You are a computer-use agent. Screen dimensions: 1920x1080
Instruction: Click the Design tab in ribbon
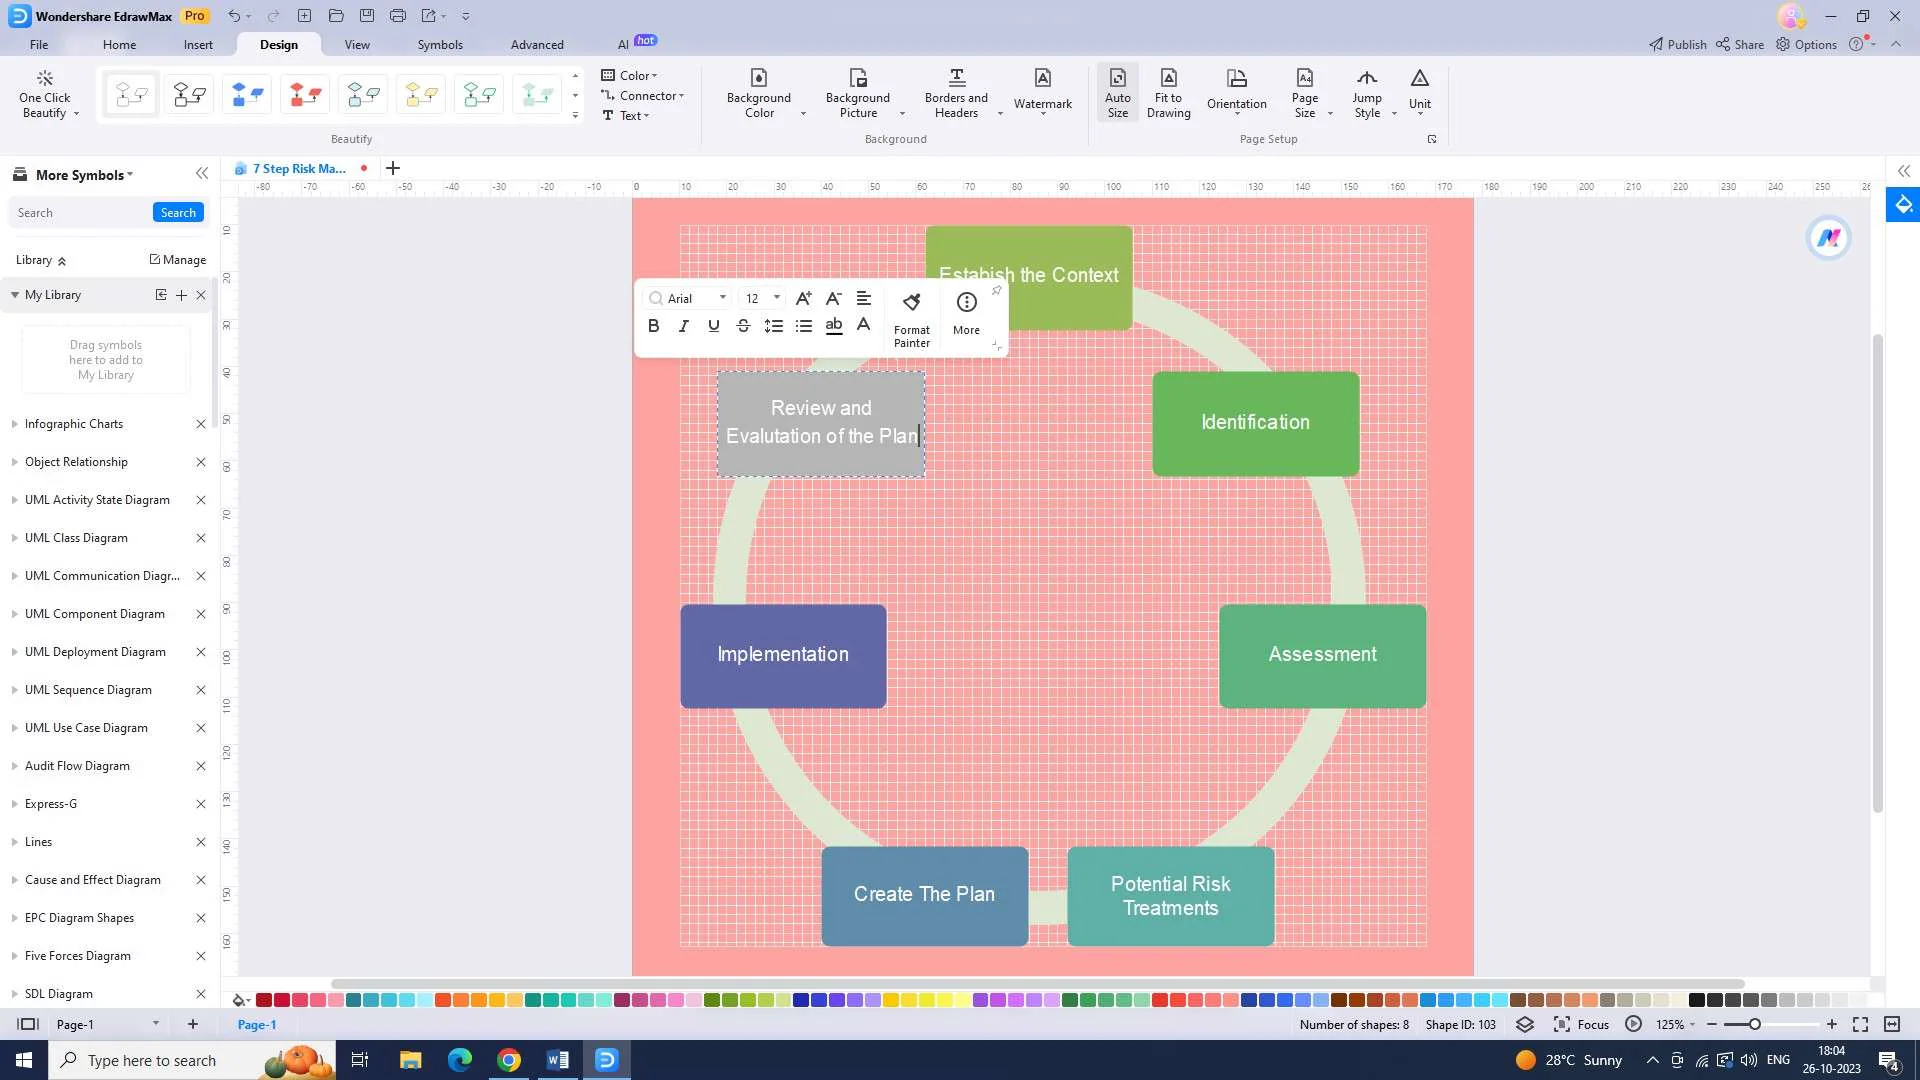[277, 44]
